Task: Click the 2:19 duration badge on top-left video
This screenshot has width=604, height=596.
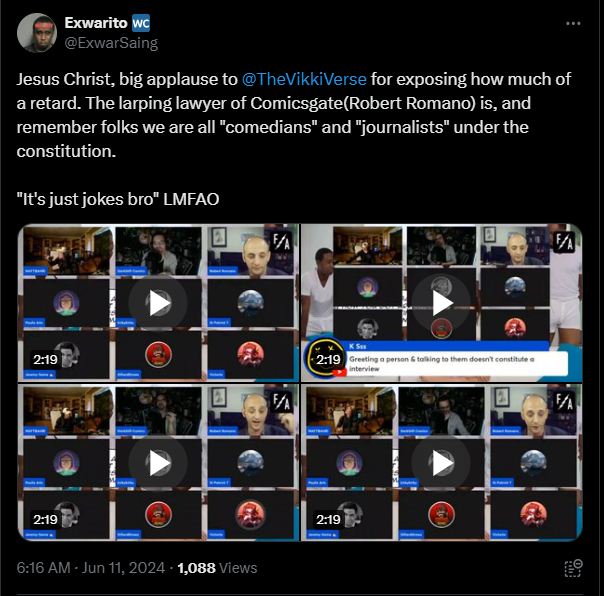Action: (x=45, y=359)
